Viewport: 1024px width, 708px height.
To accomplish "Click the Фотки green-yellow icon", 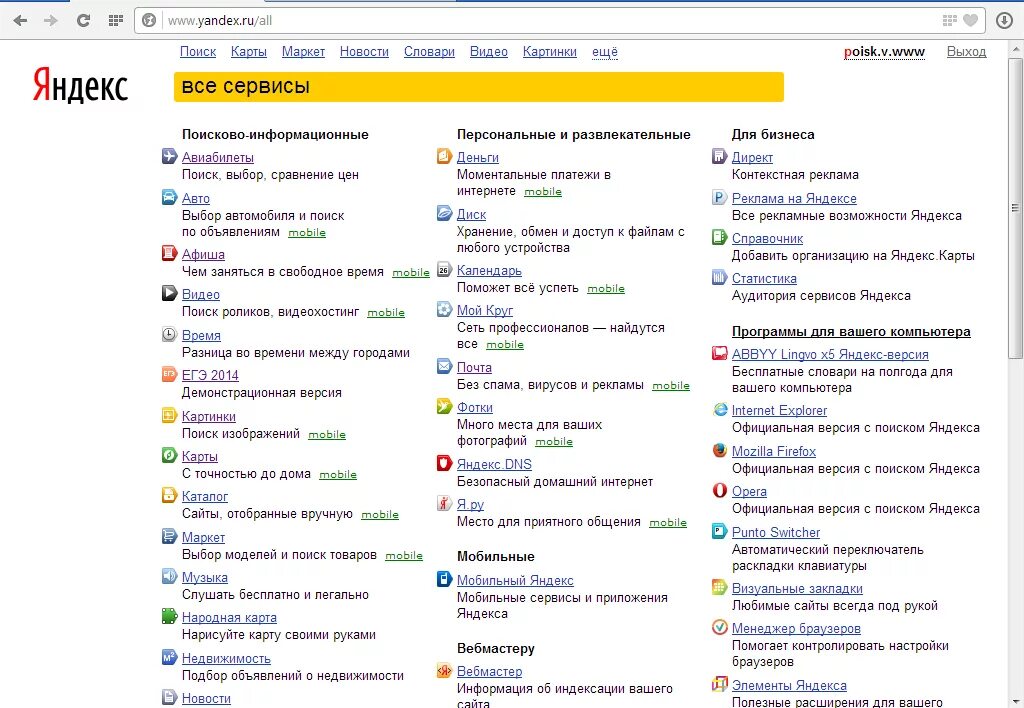I will (444, 406).
